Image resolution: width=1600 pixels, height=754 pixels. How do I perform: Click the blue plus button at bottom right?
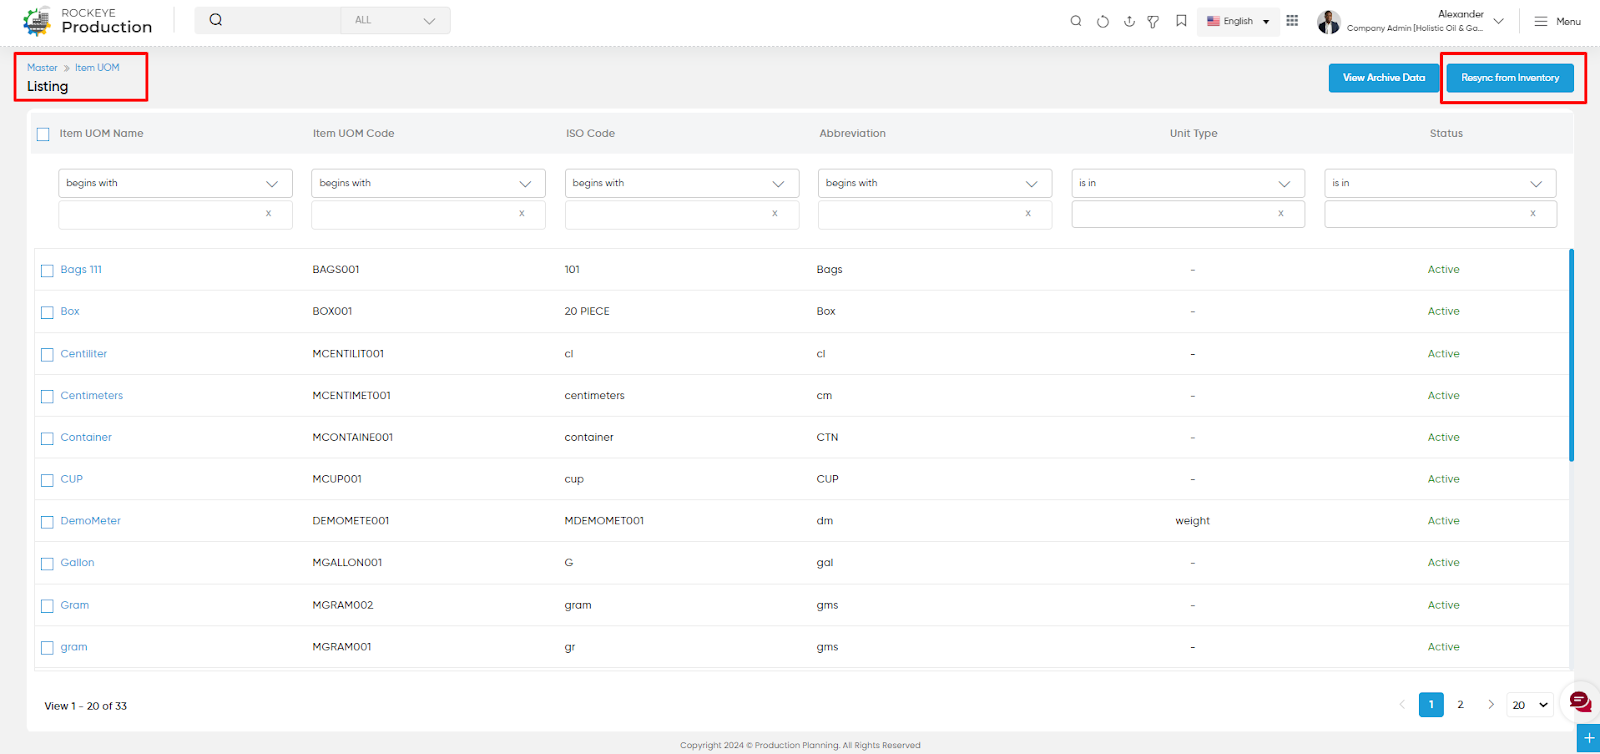coord(1589,738)
